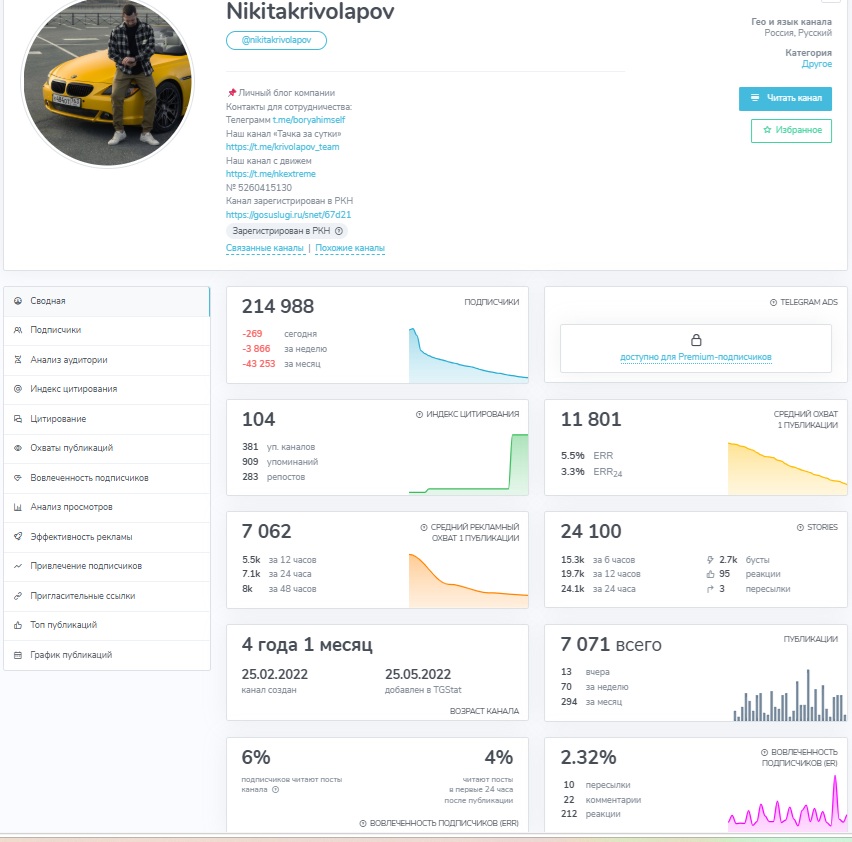Open Похожие каналы link
This screenshot has width=852, height=842.
tap(350, 248)
